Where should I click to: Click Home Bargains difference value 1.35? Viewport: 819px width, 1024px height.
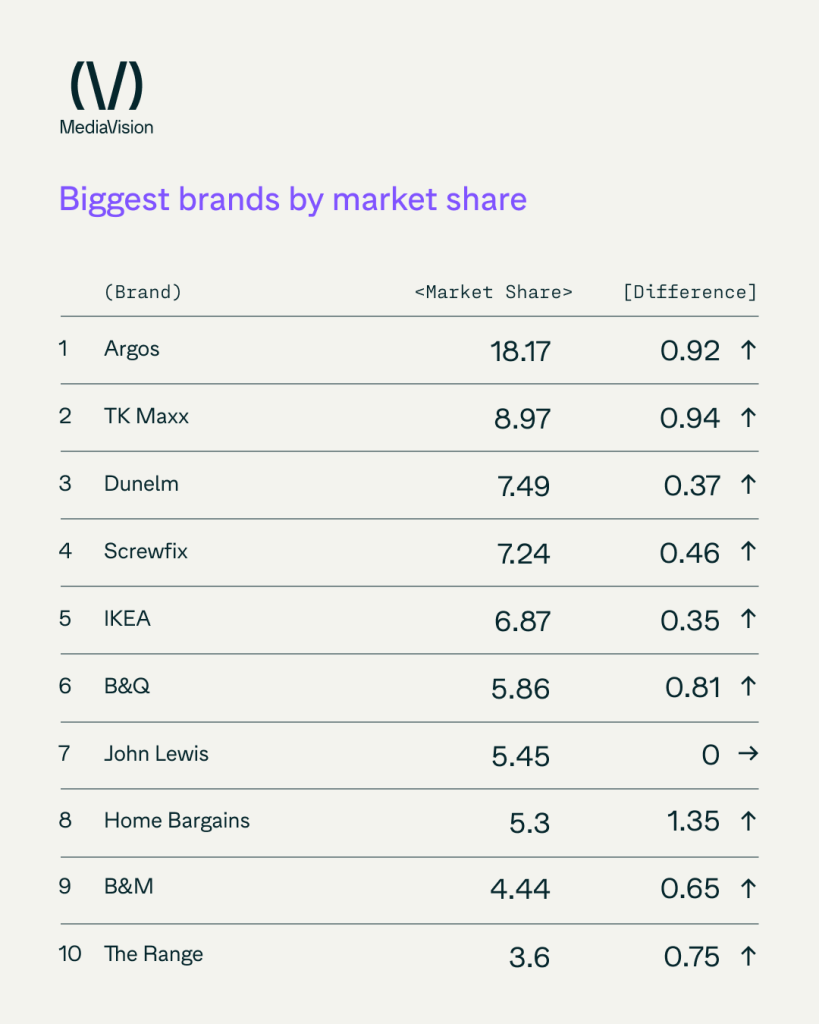coord(692,822)
